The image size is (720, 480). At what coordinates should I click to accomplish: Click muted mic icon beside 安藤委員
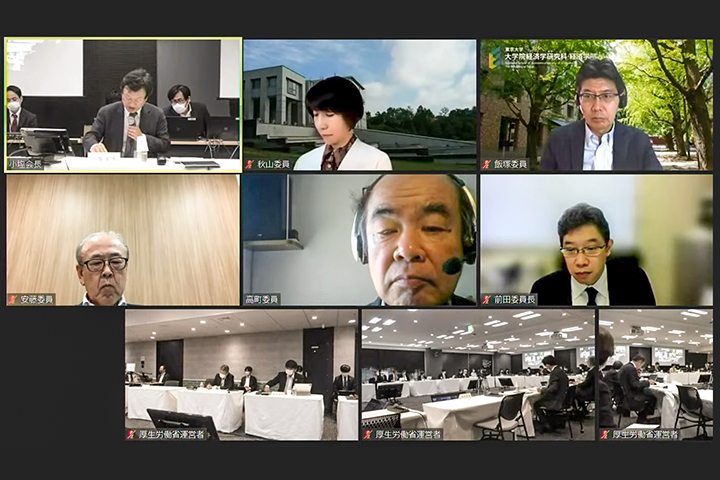coord(12,300)
